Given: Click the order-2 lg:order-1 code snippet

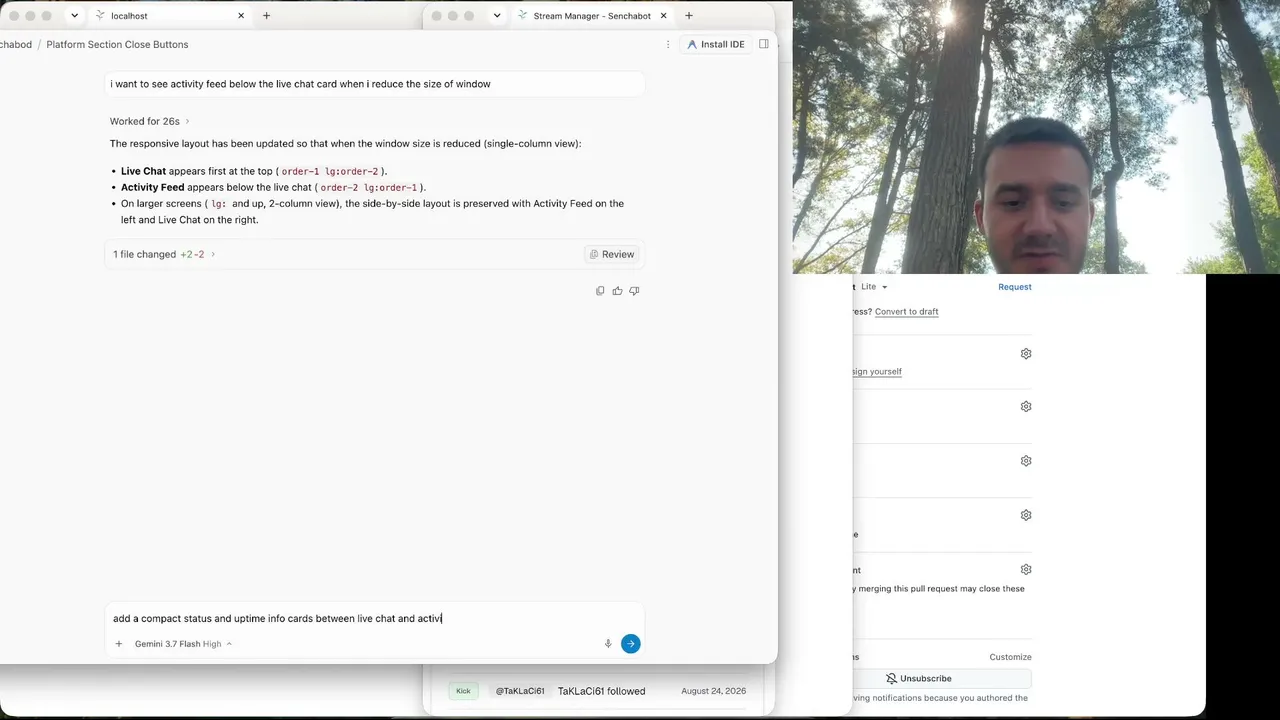Looking at the screenshot, I should 369,188.
